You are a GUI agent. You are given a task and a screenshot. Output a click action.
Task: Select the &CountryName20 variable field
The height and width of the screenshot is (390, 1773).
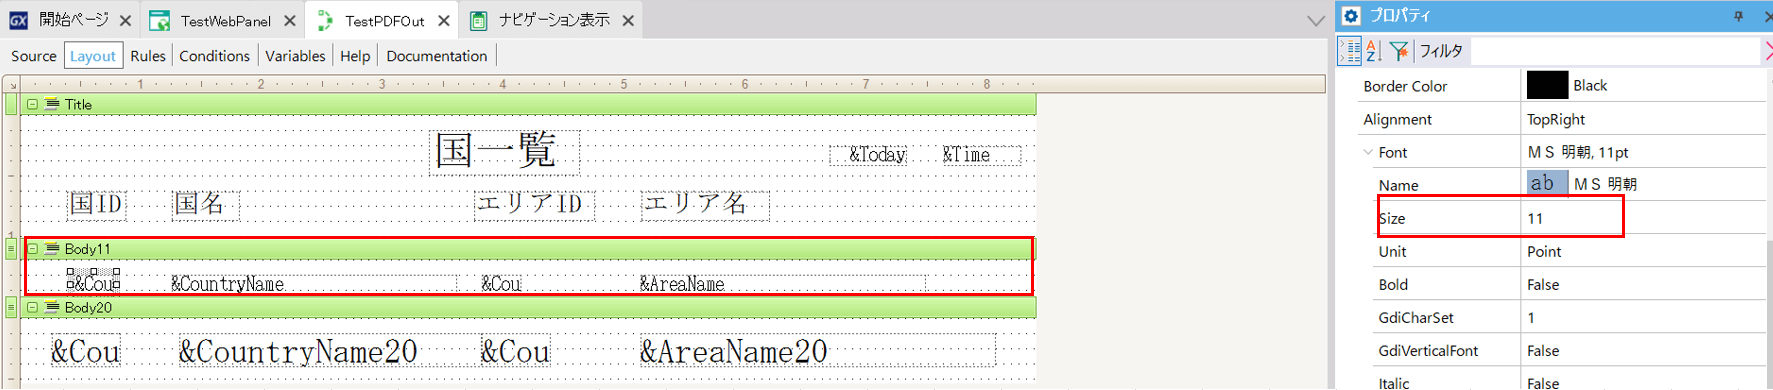click(298, 352)
